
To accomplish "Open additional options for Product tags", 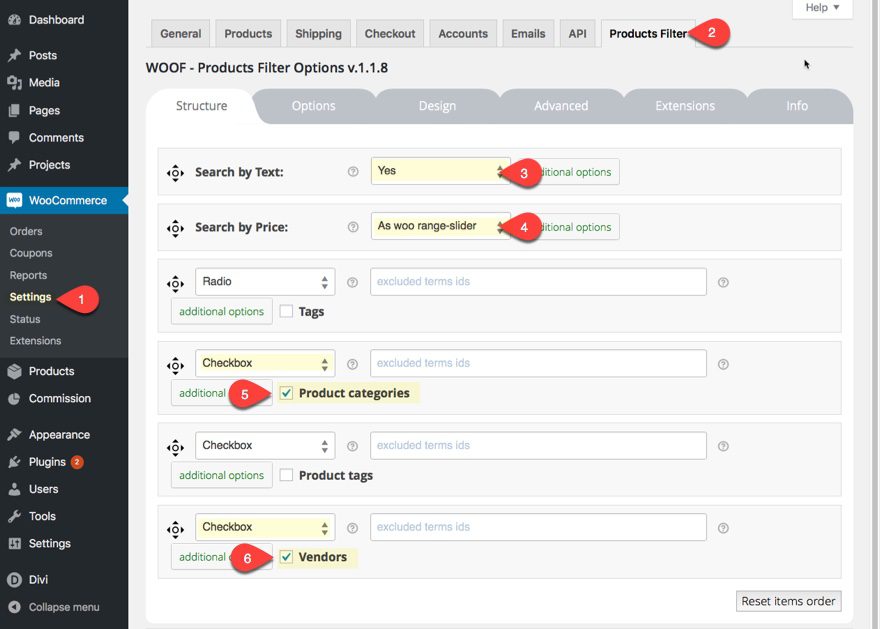I will [x=221, y=476].
